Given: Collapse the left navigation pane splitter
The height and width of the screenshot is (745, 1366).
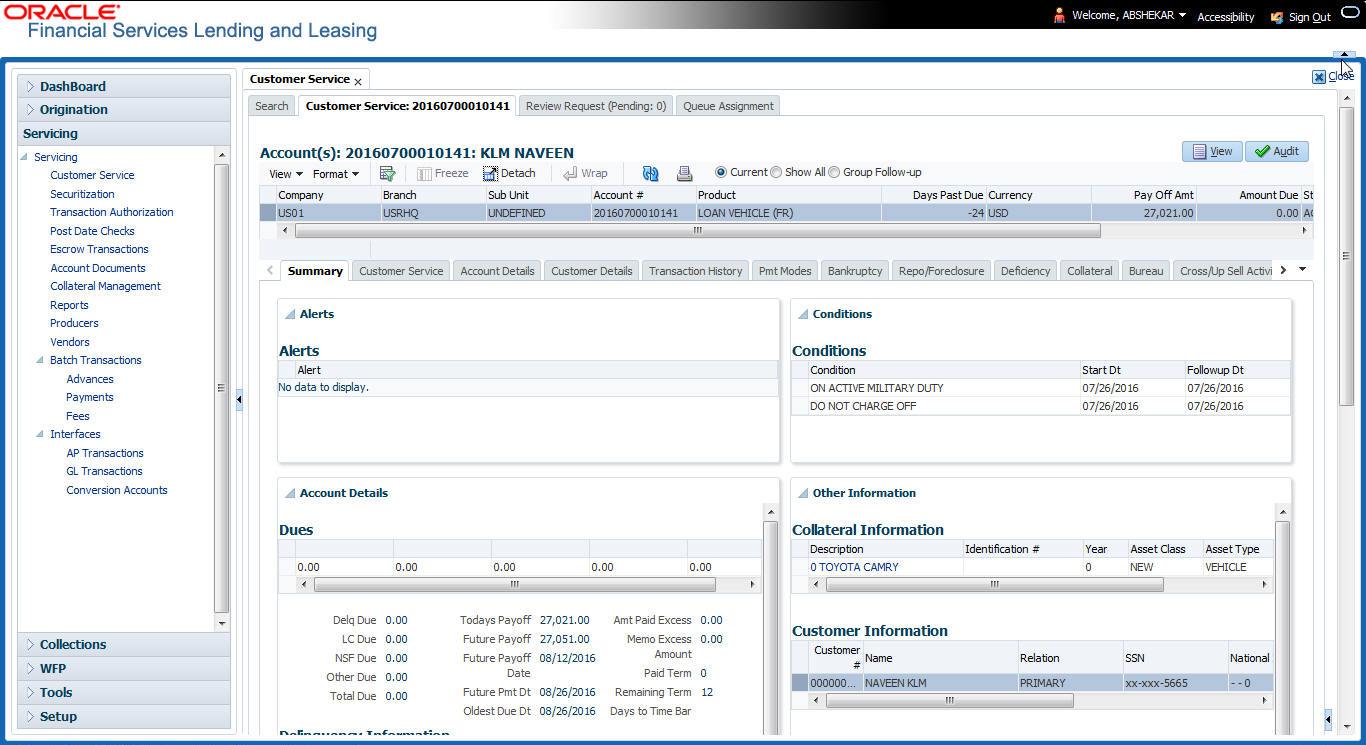Looking at the screenshot, I should click(239, 400).
